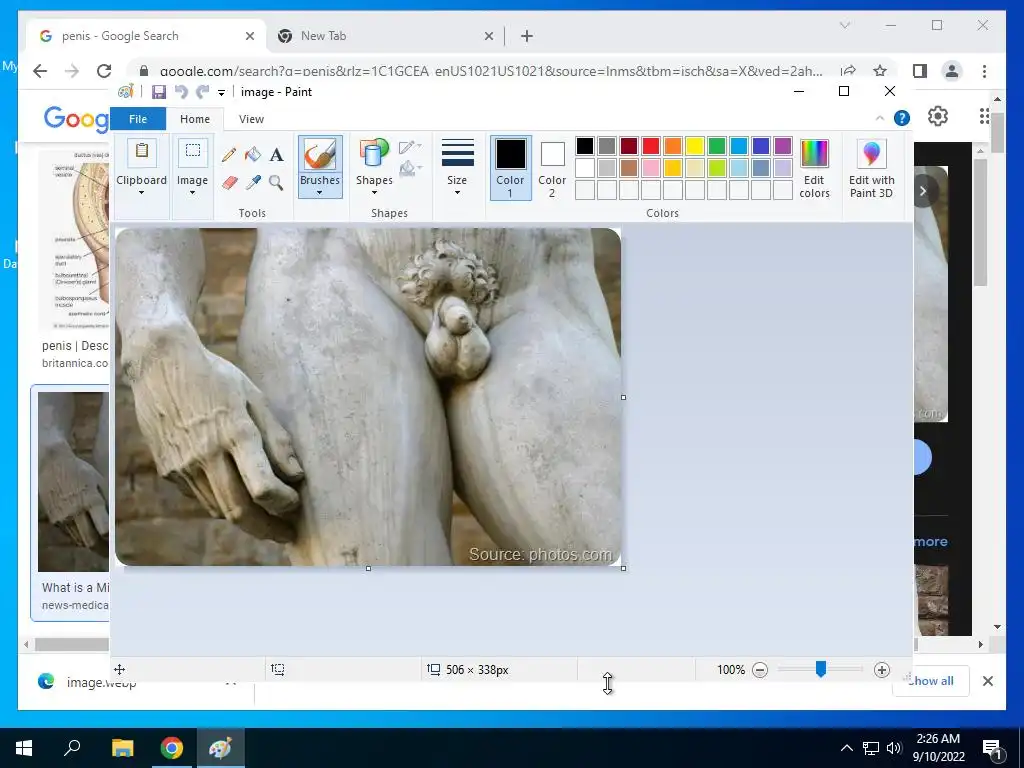Image resolution: width=1024 pixels, height=768 pixels.
Task: Open the Edit colors dialog
Action: point(814,168)
